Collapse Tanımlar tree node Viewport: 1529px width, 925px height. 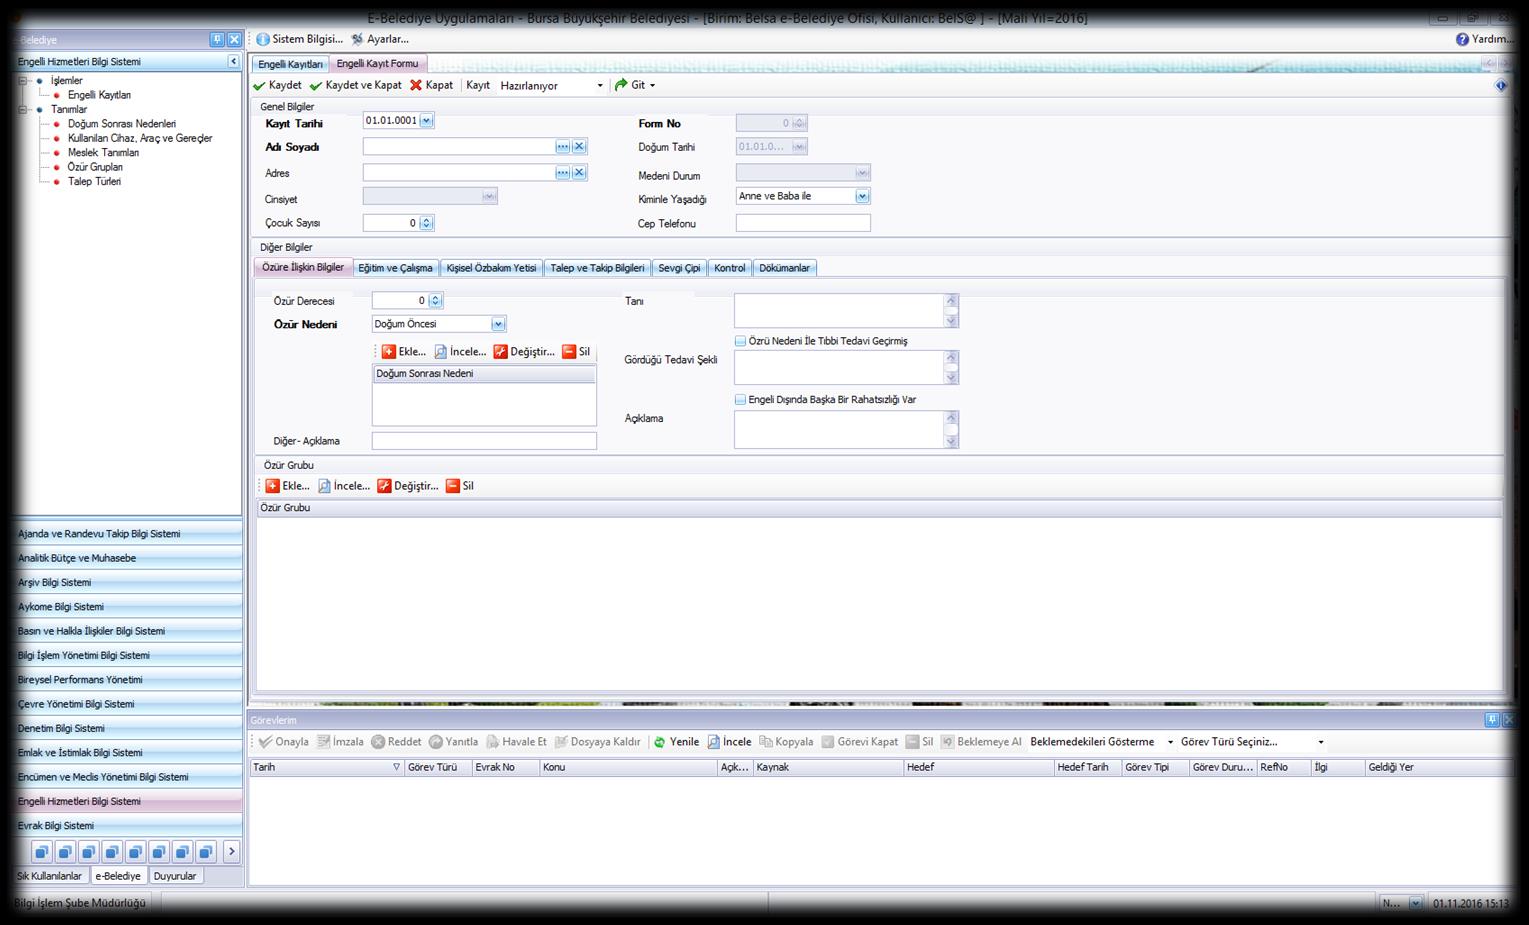pyautogui.click(x=23, y=110)
